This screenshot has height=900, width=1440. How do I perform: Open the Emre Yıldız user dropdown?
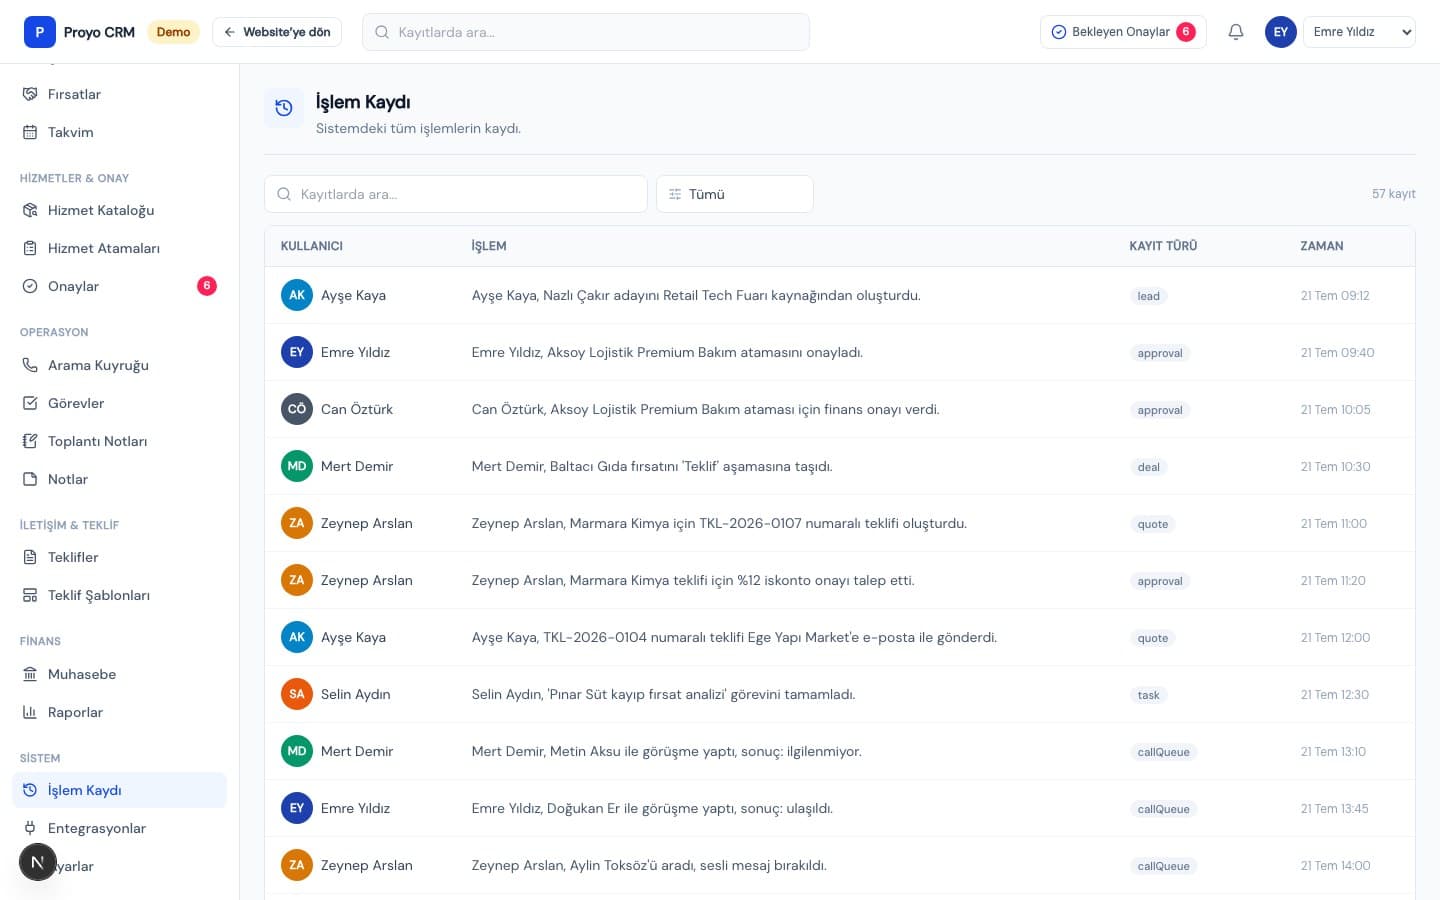point(1359,32)
